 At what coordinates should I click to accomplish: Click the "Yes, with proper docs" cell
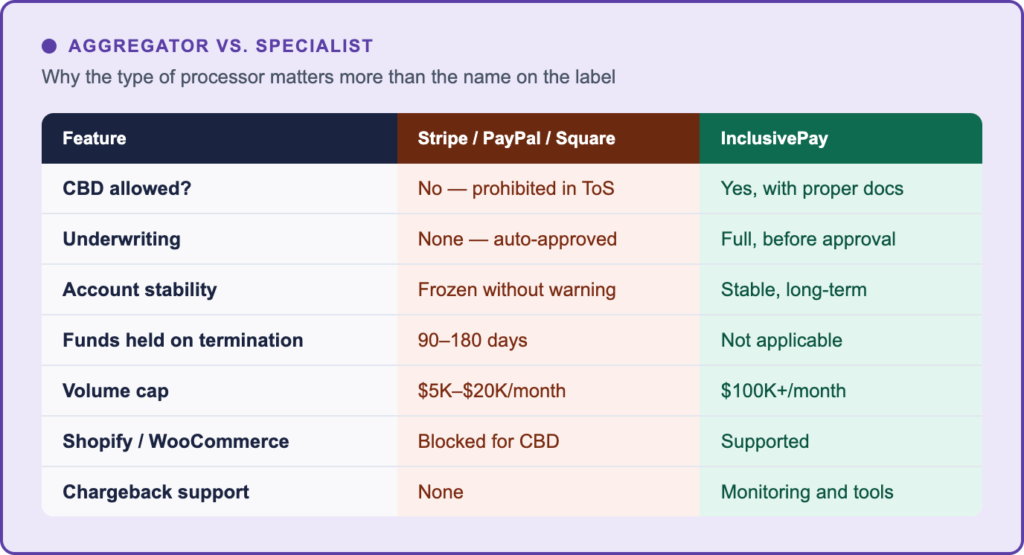pyautogui.click(x=812, y=189)
